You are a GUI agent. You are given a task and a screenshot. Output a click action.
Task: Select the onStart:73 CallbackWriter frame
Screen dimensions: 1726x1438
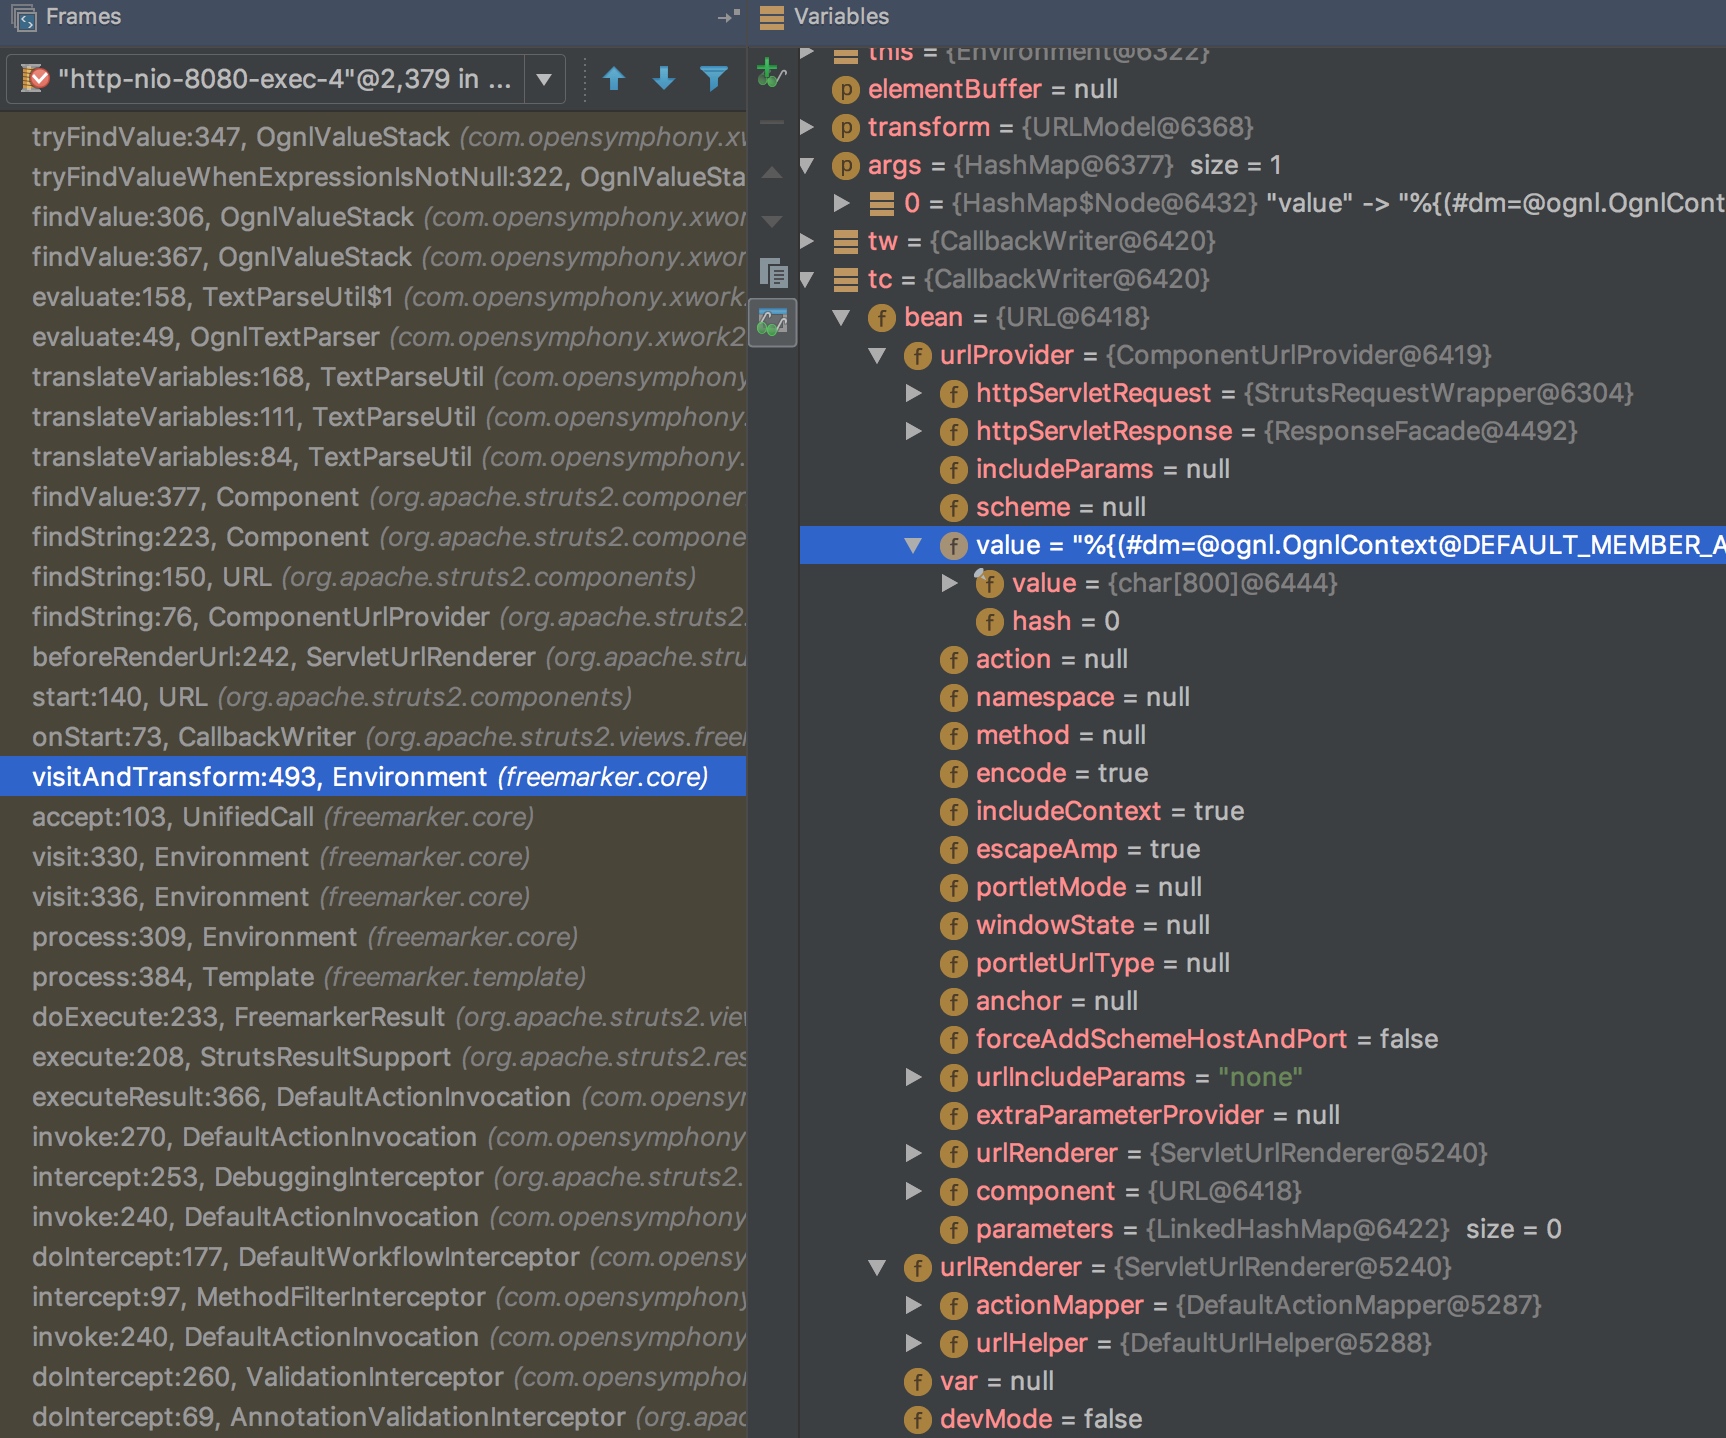click(x=373, y=737)
